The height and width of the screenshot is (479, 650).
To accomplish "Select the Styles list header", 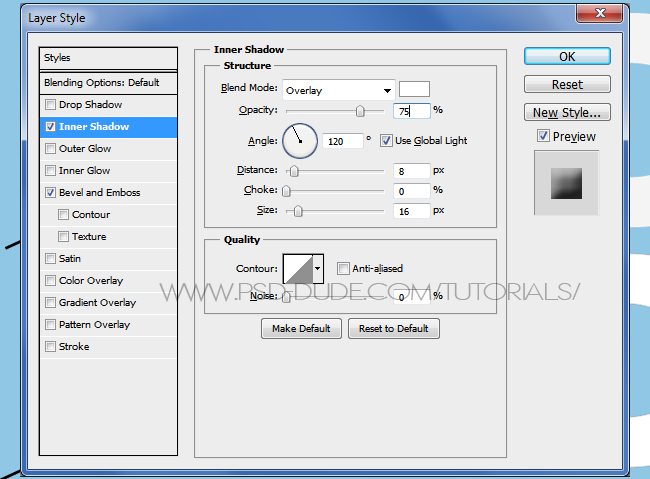I will 109,58.
